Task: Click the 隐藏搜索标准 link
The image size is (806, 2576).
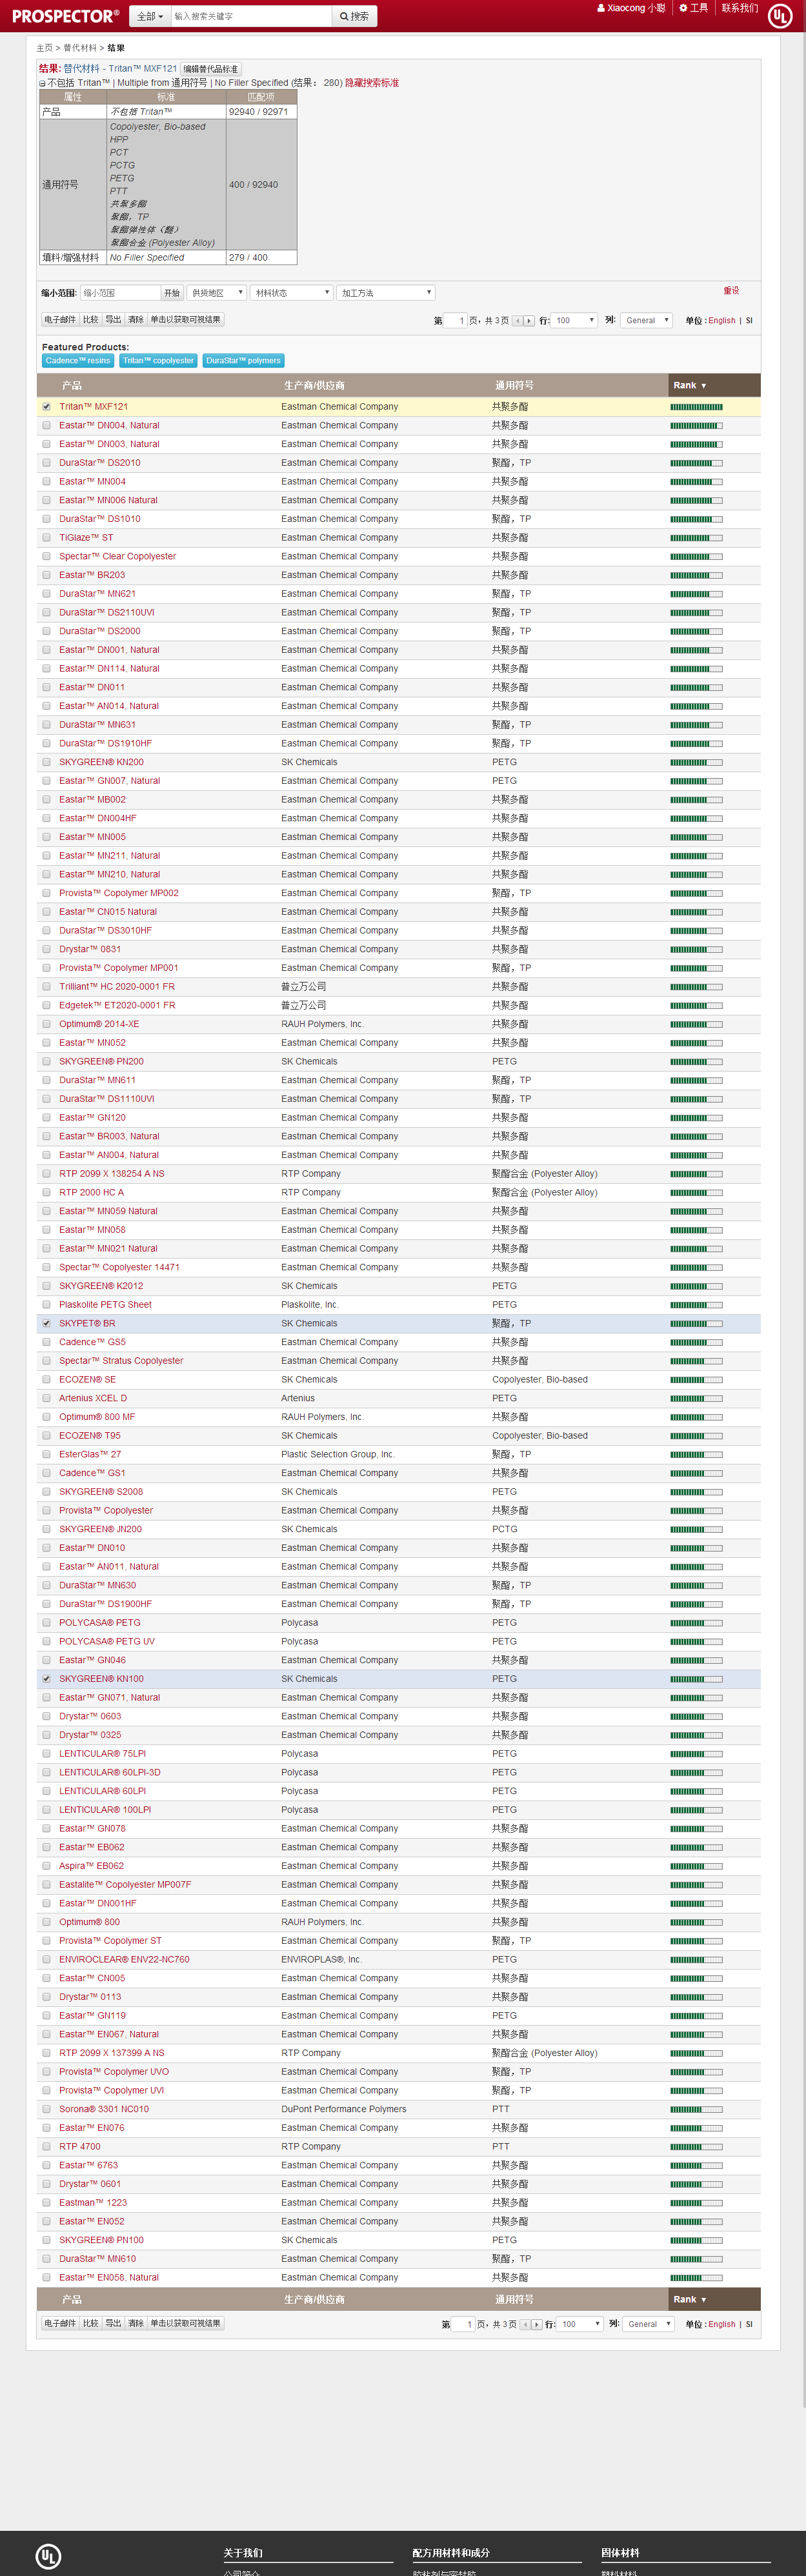Action: click(372, 83)
